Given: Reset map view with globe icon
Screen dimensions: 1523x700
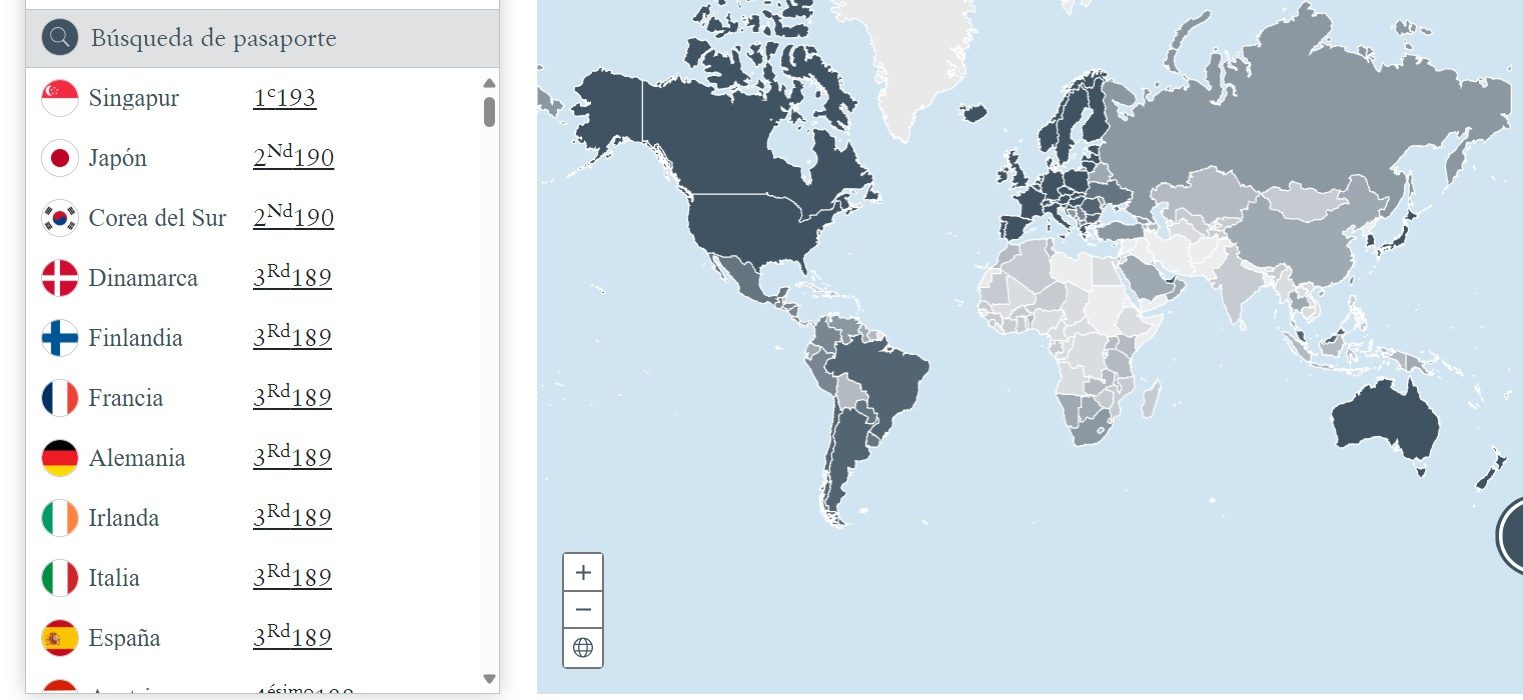Looking at the screenshot, I should 583,647.
